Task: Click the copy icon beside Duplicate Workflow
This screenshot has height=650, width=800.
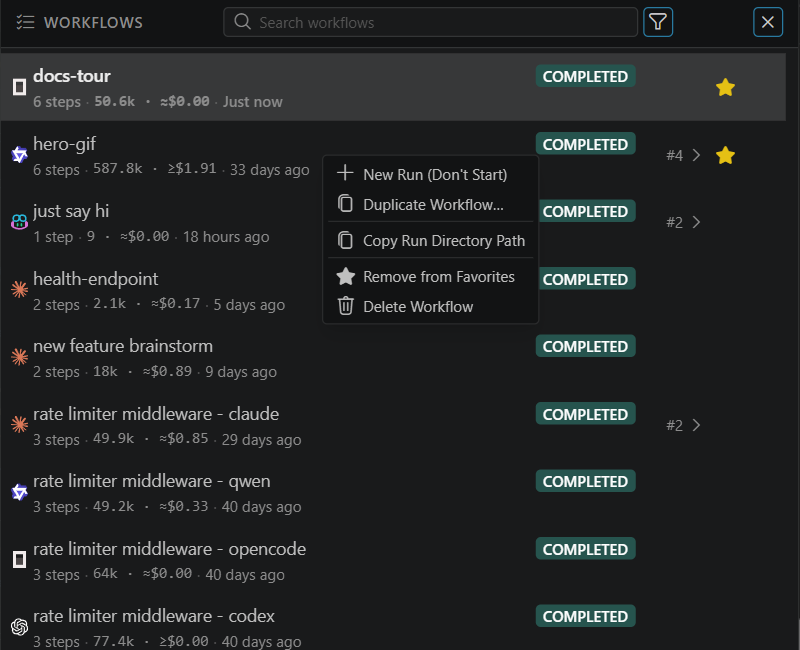Action: point(345,203)
